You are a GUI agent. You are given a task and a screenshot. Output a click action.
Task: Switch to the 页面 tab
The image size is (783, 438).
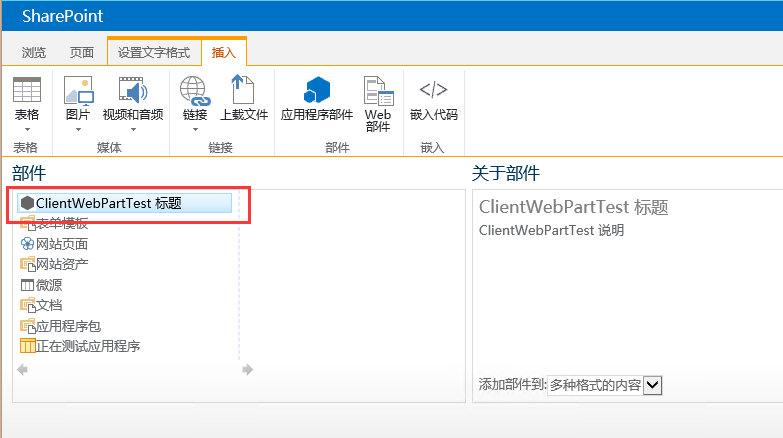click(x=81, y=52)
